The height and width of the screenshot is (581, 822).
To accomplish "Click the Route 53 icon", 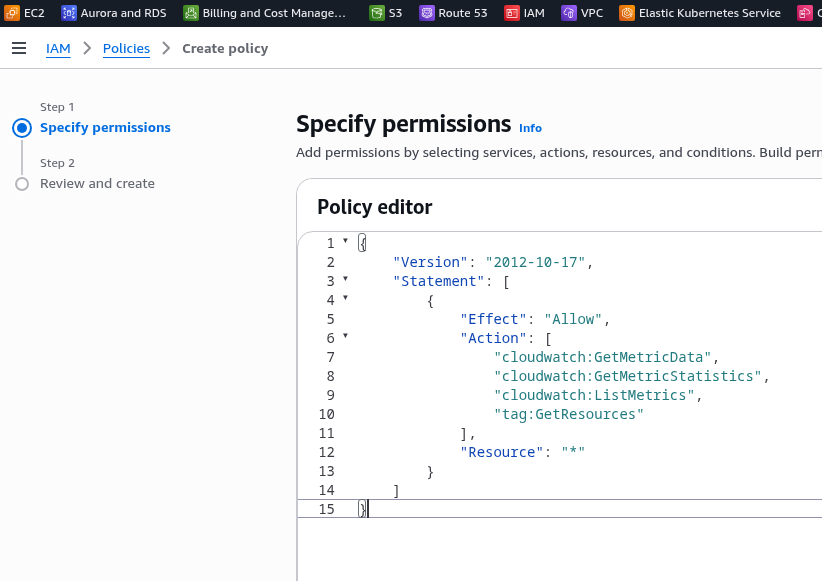I will pyautogui.click(x=427, y=14).
